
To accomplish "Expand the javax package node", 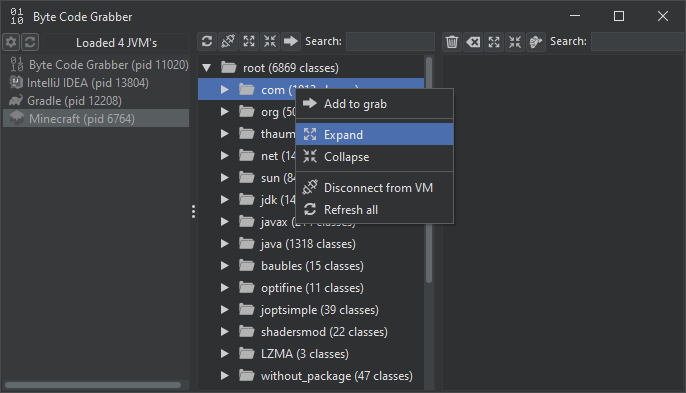I will click(225, 221).
